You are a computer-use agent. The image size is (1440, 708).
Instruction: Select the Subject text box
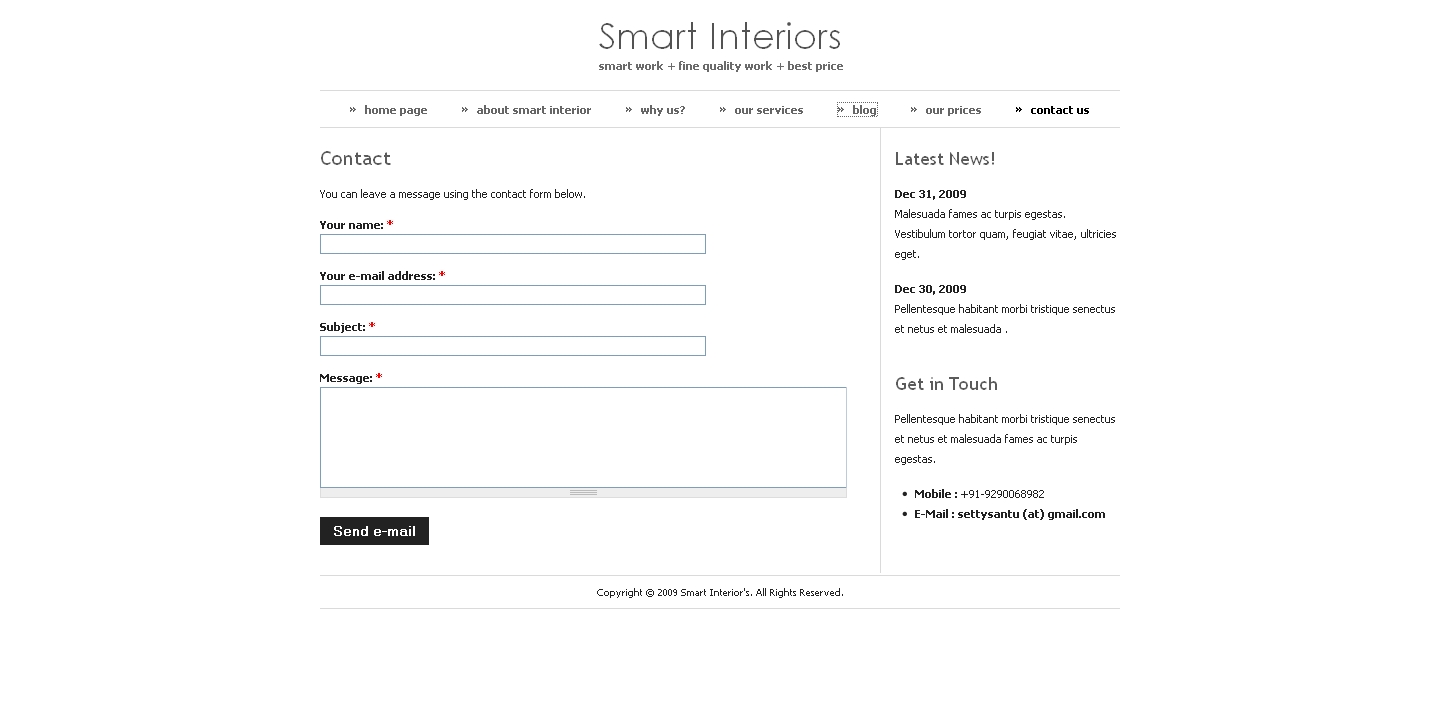[x=512, y=346]
